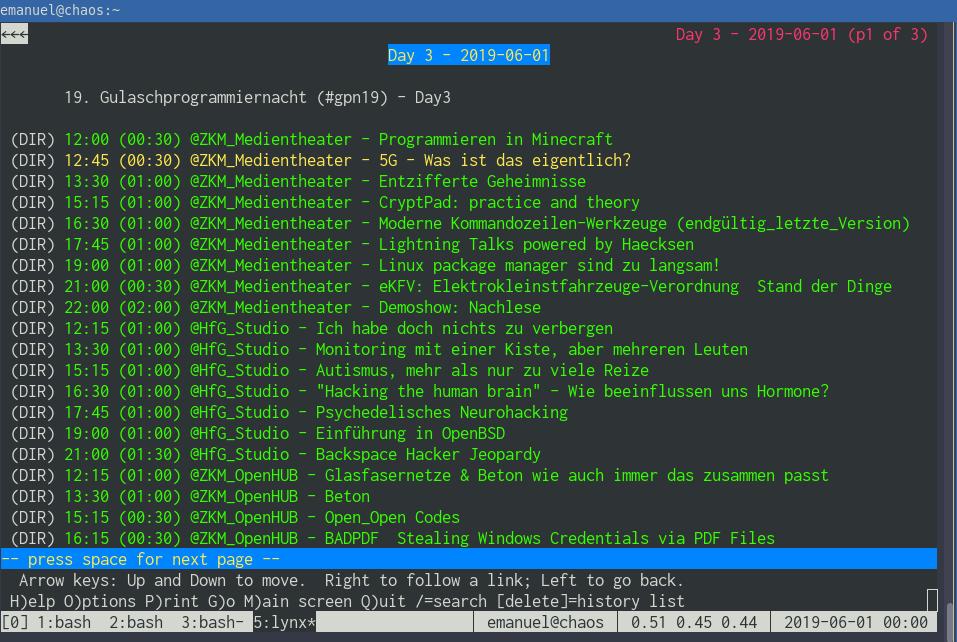Click the 'Q)uit' command in lynx footer
This screenshot has width=957, height=642.
coord(383,602)
